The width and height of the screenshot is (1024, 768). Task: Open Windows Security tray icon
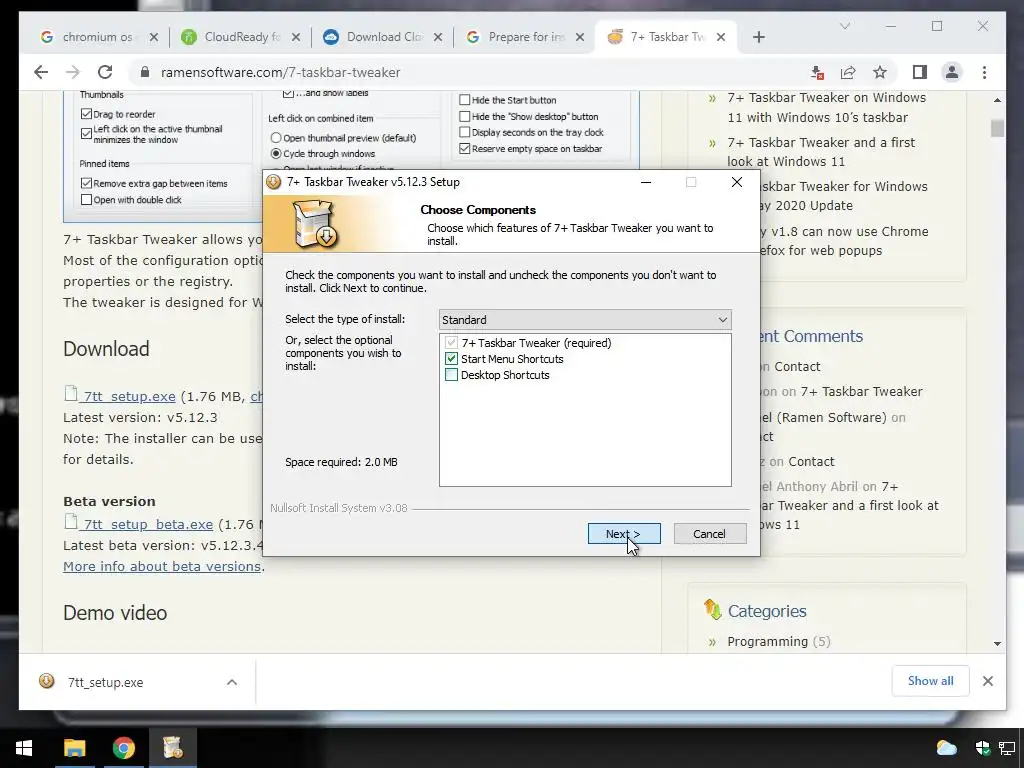[x=982, y=748]
